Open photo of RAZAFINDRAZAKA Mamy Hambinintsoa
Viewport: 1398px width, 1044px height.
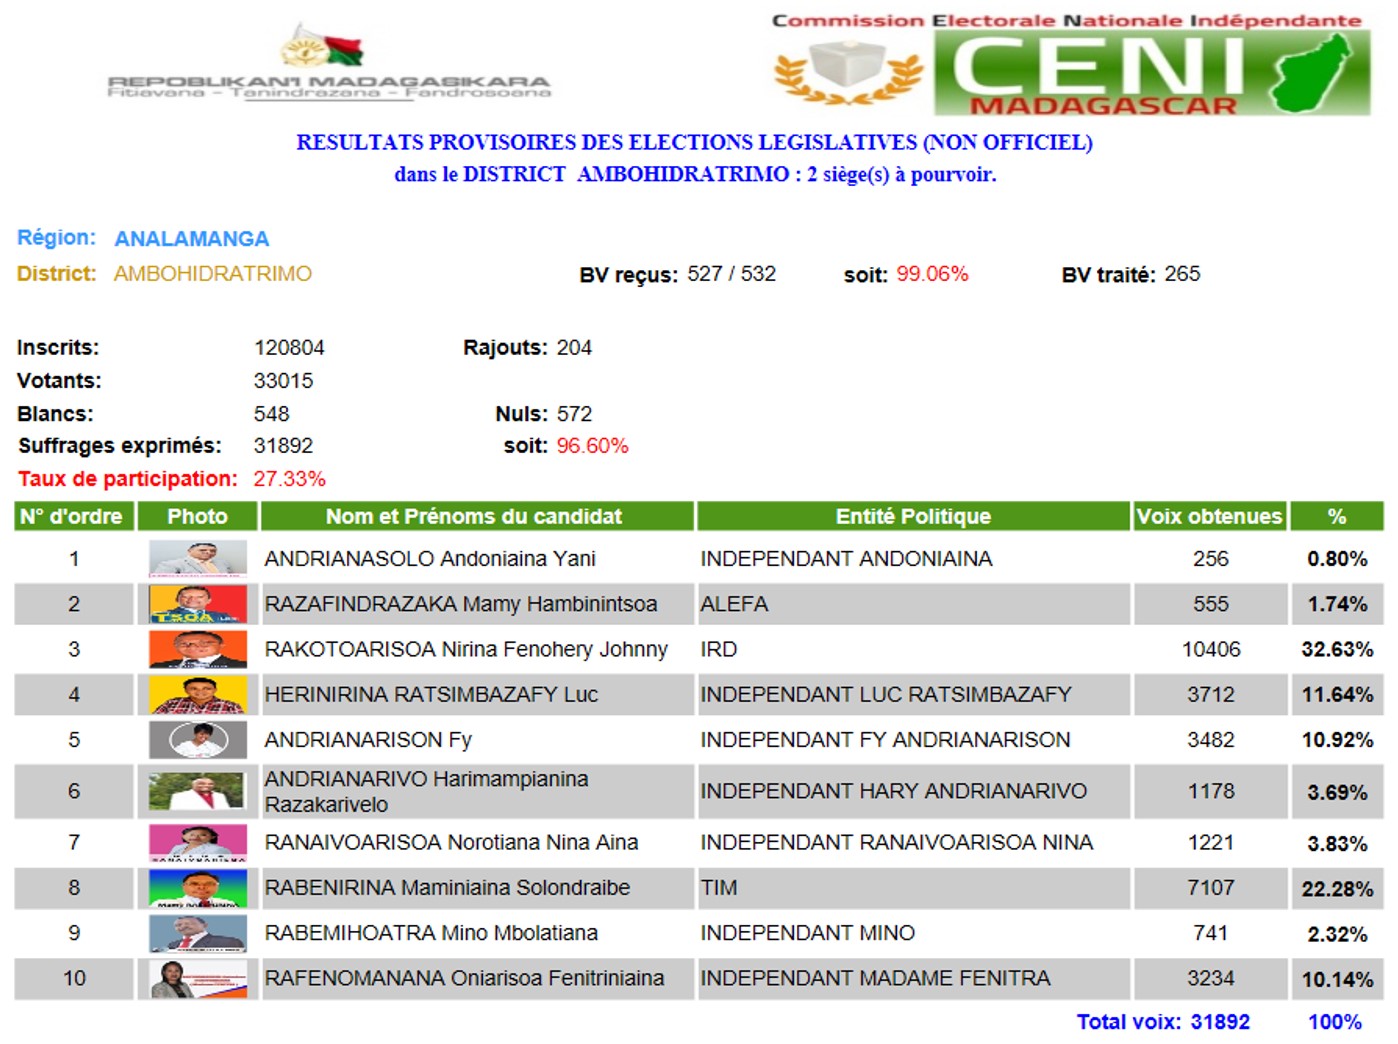198,604
